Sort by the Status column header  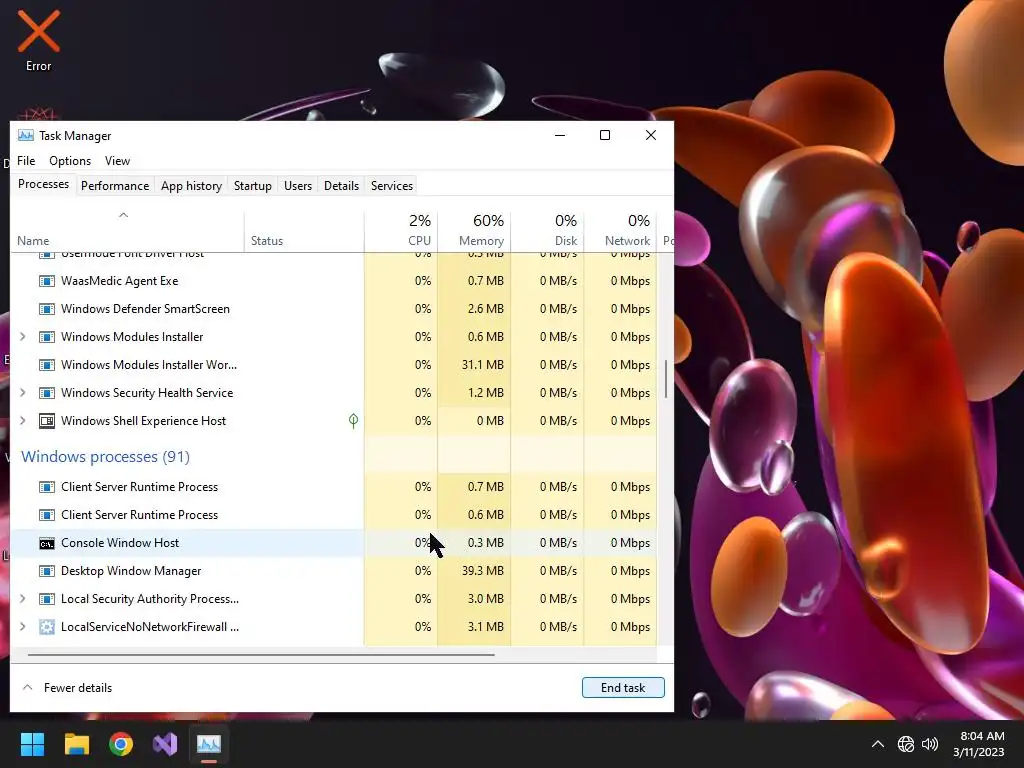tap(304, 231)
